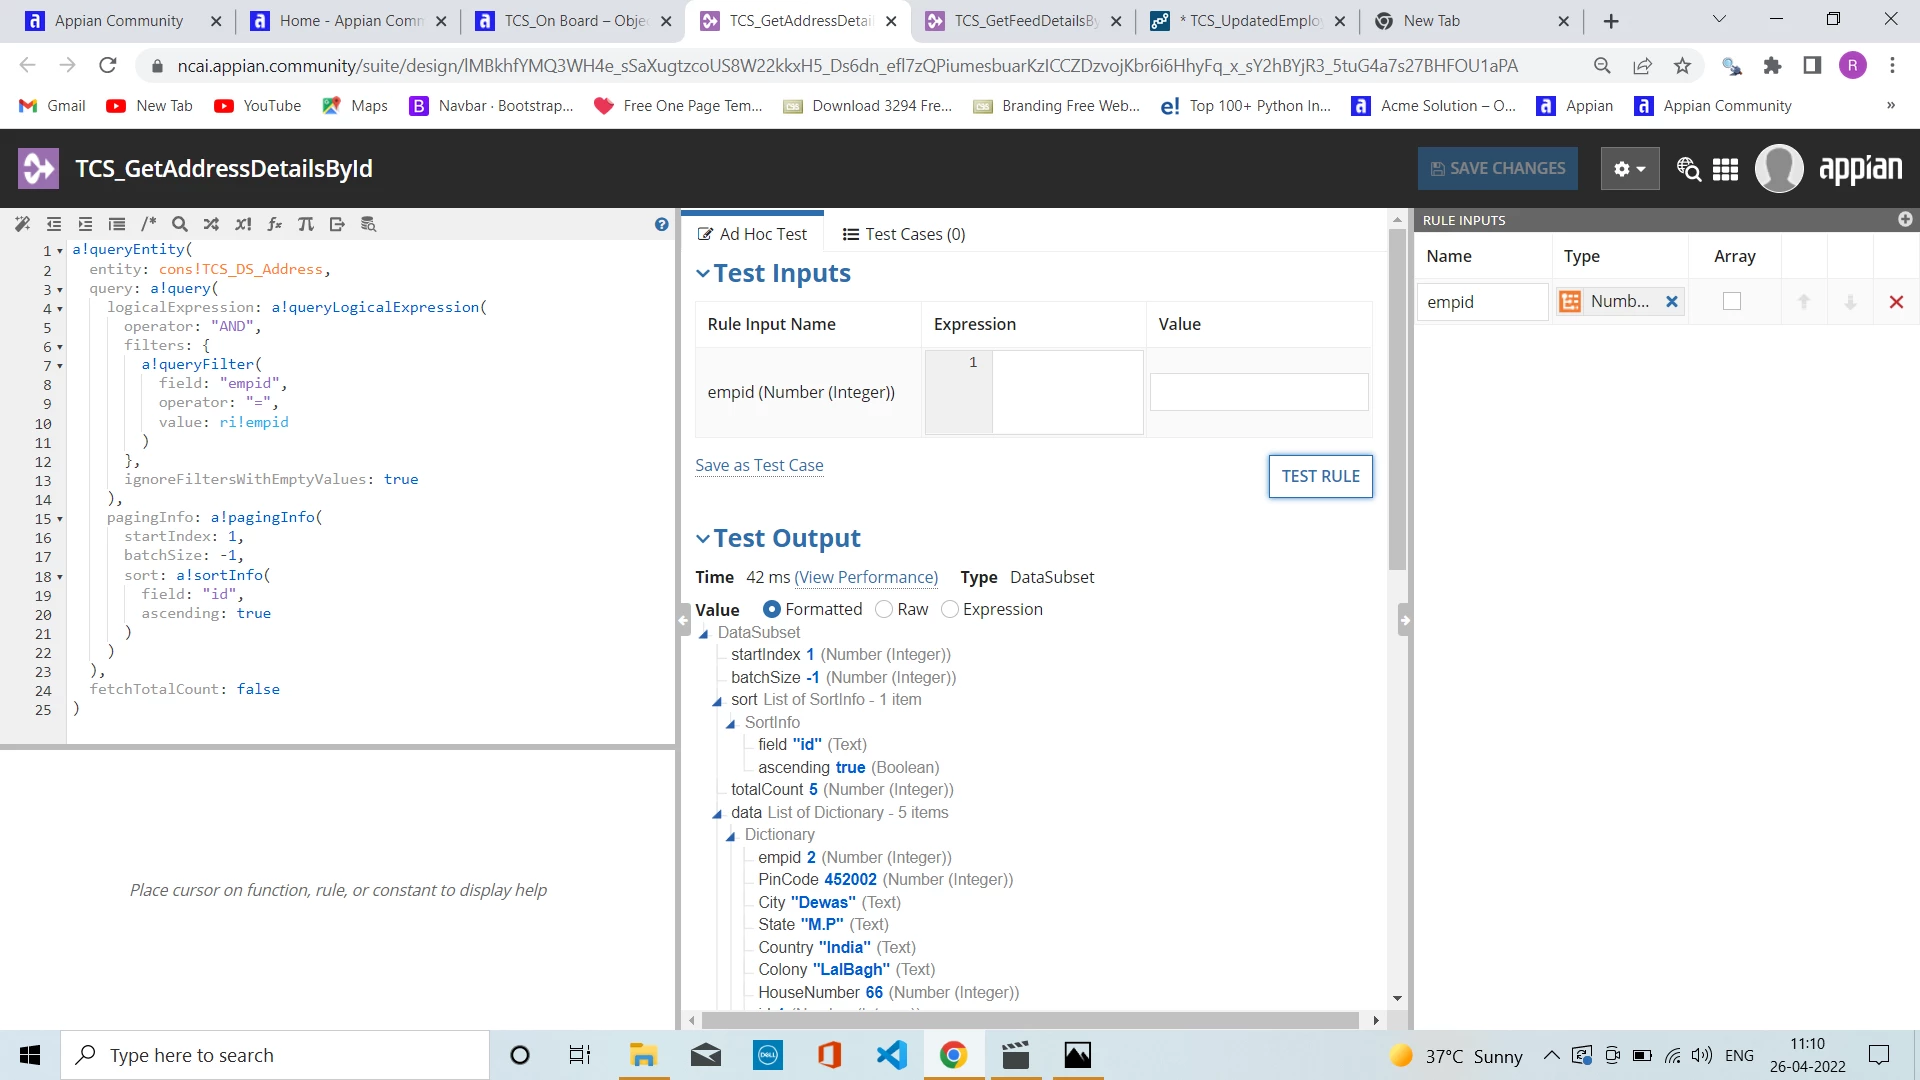1920x1080 pixels.
Task: Select the Expression value view
Action: coord(949,609)
